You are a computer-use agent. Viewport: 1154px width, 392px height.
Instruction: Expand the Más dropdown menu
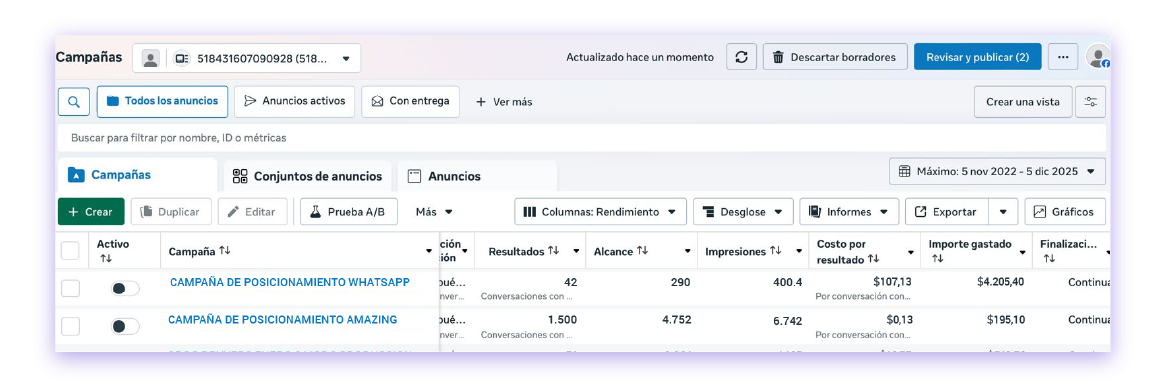pyautogui.click(x=433, y=212)
